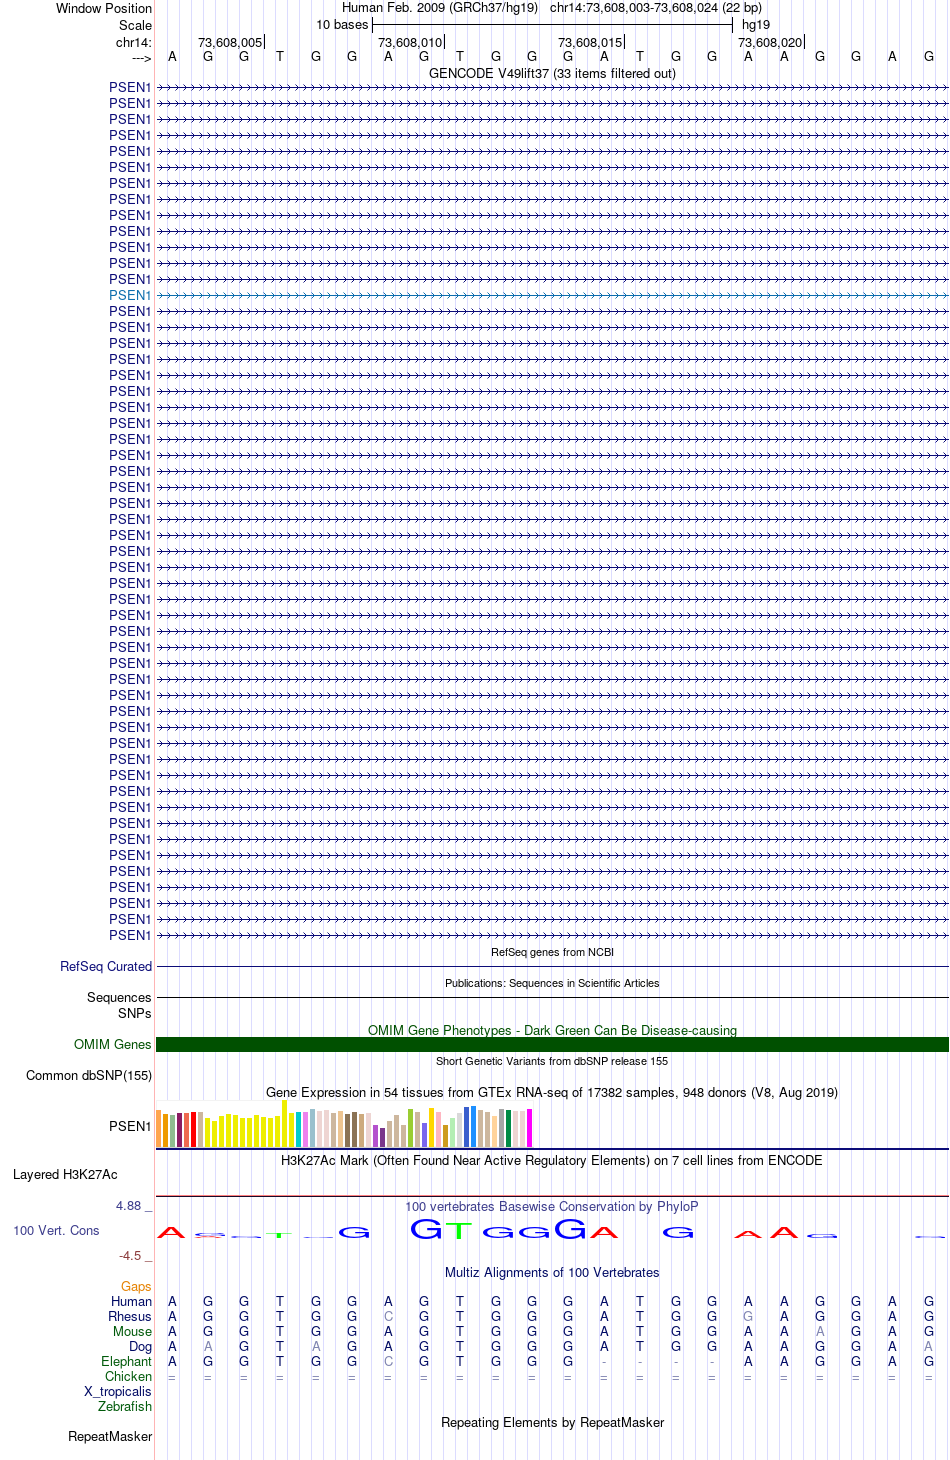Select the X_tropicalis alignment row label
Screen dimensions: 950x1460
point(118,1391)
